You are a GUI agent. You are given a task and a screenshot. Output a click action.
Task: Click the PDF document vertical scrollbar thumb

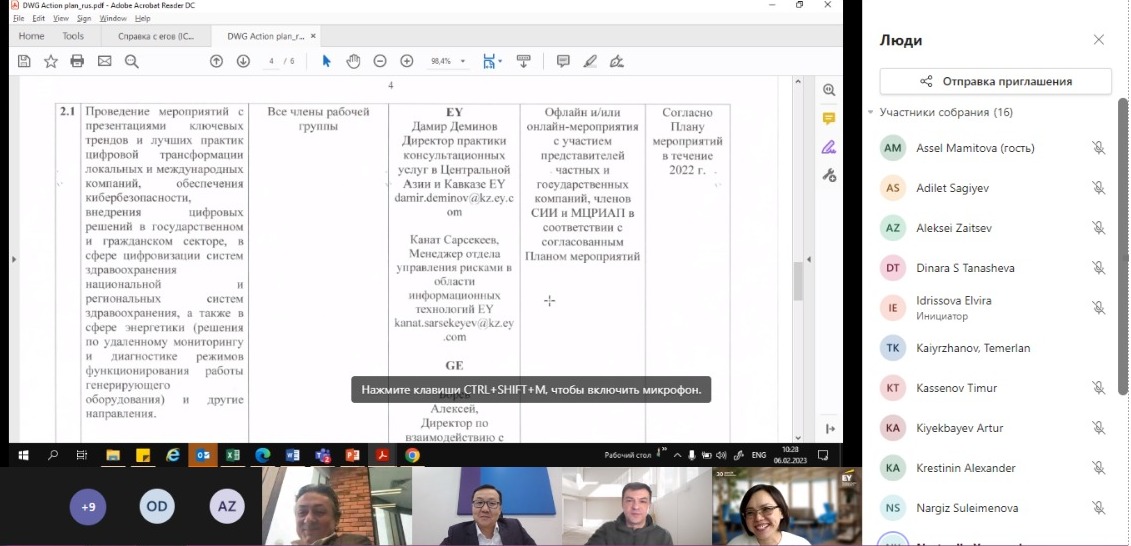(798, 281)
